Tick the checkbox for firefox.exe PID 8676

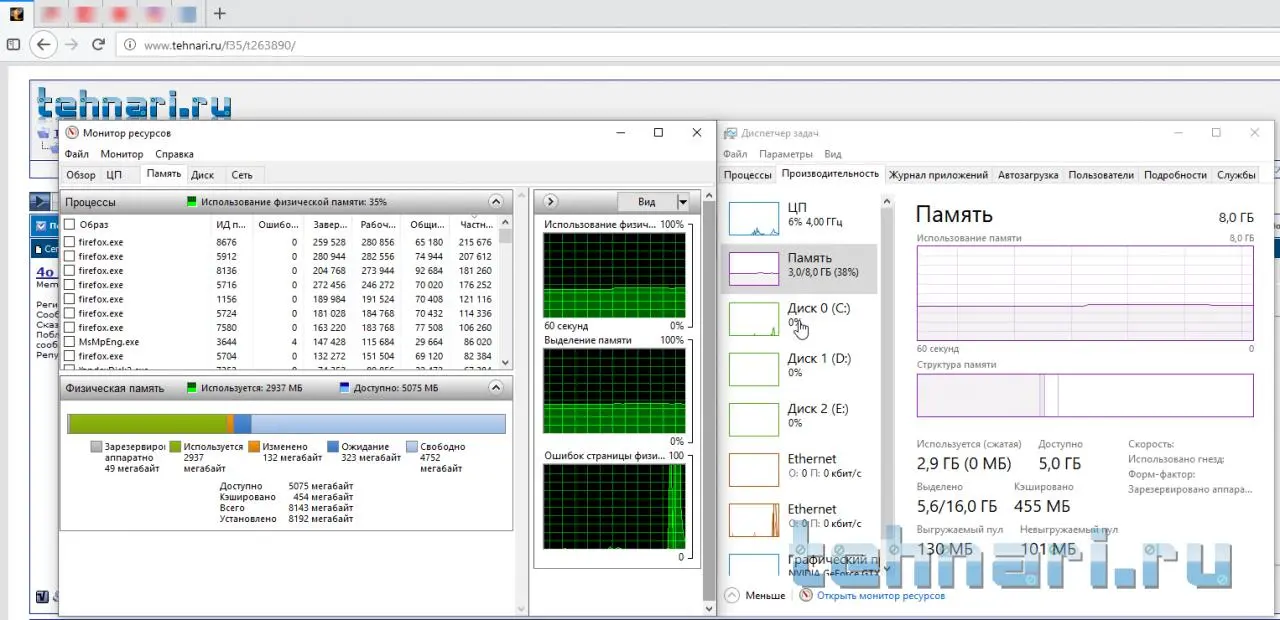69,242
